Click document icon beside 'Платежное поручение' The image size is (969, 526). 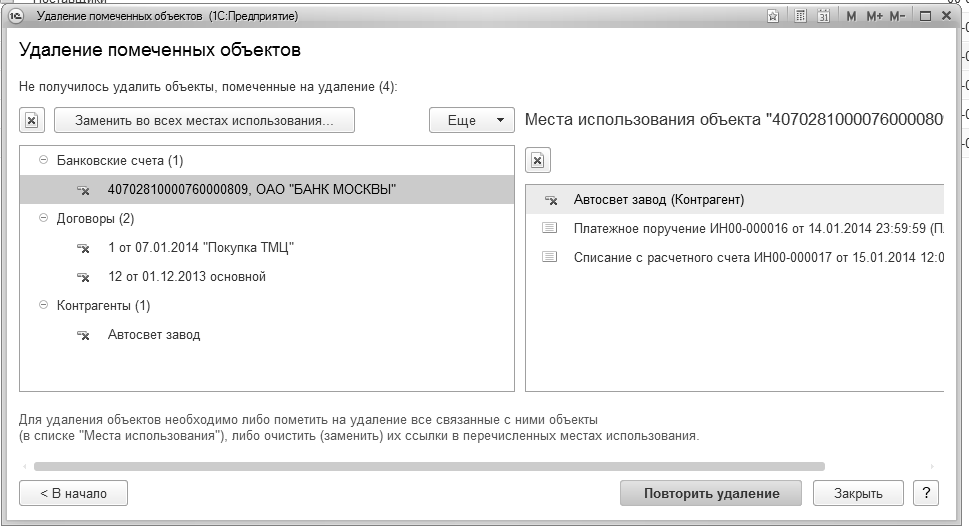[x=549, y=228]
